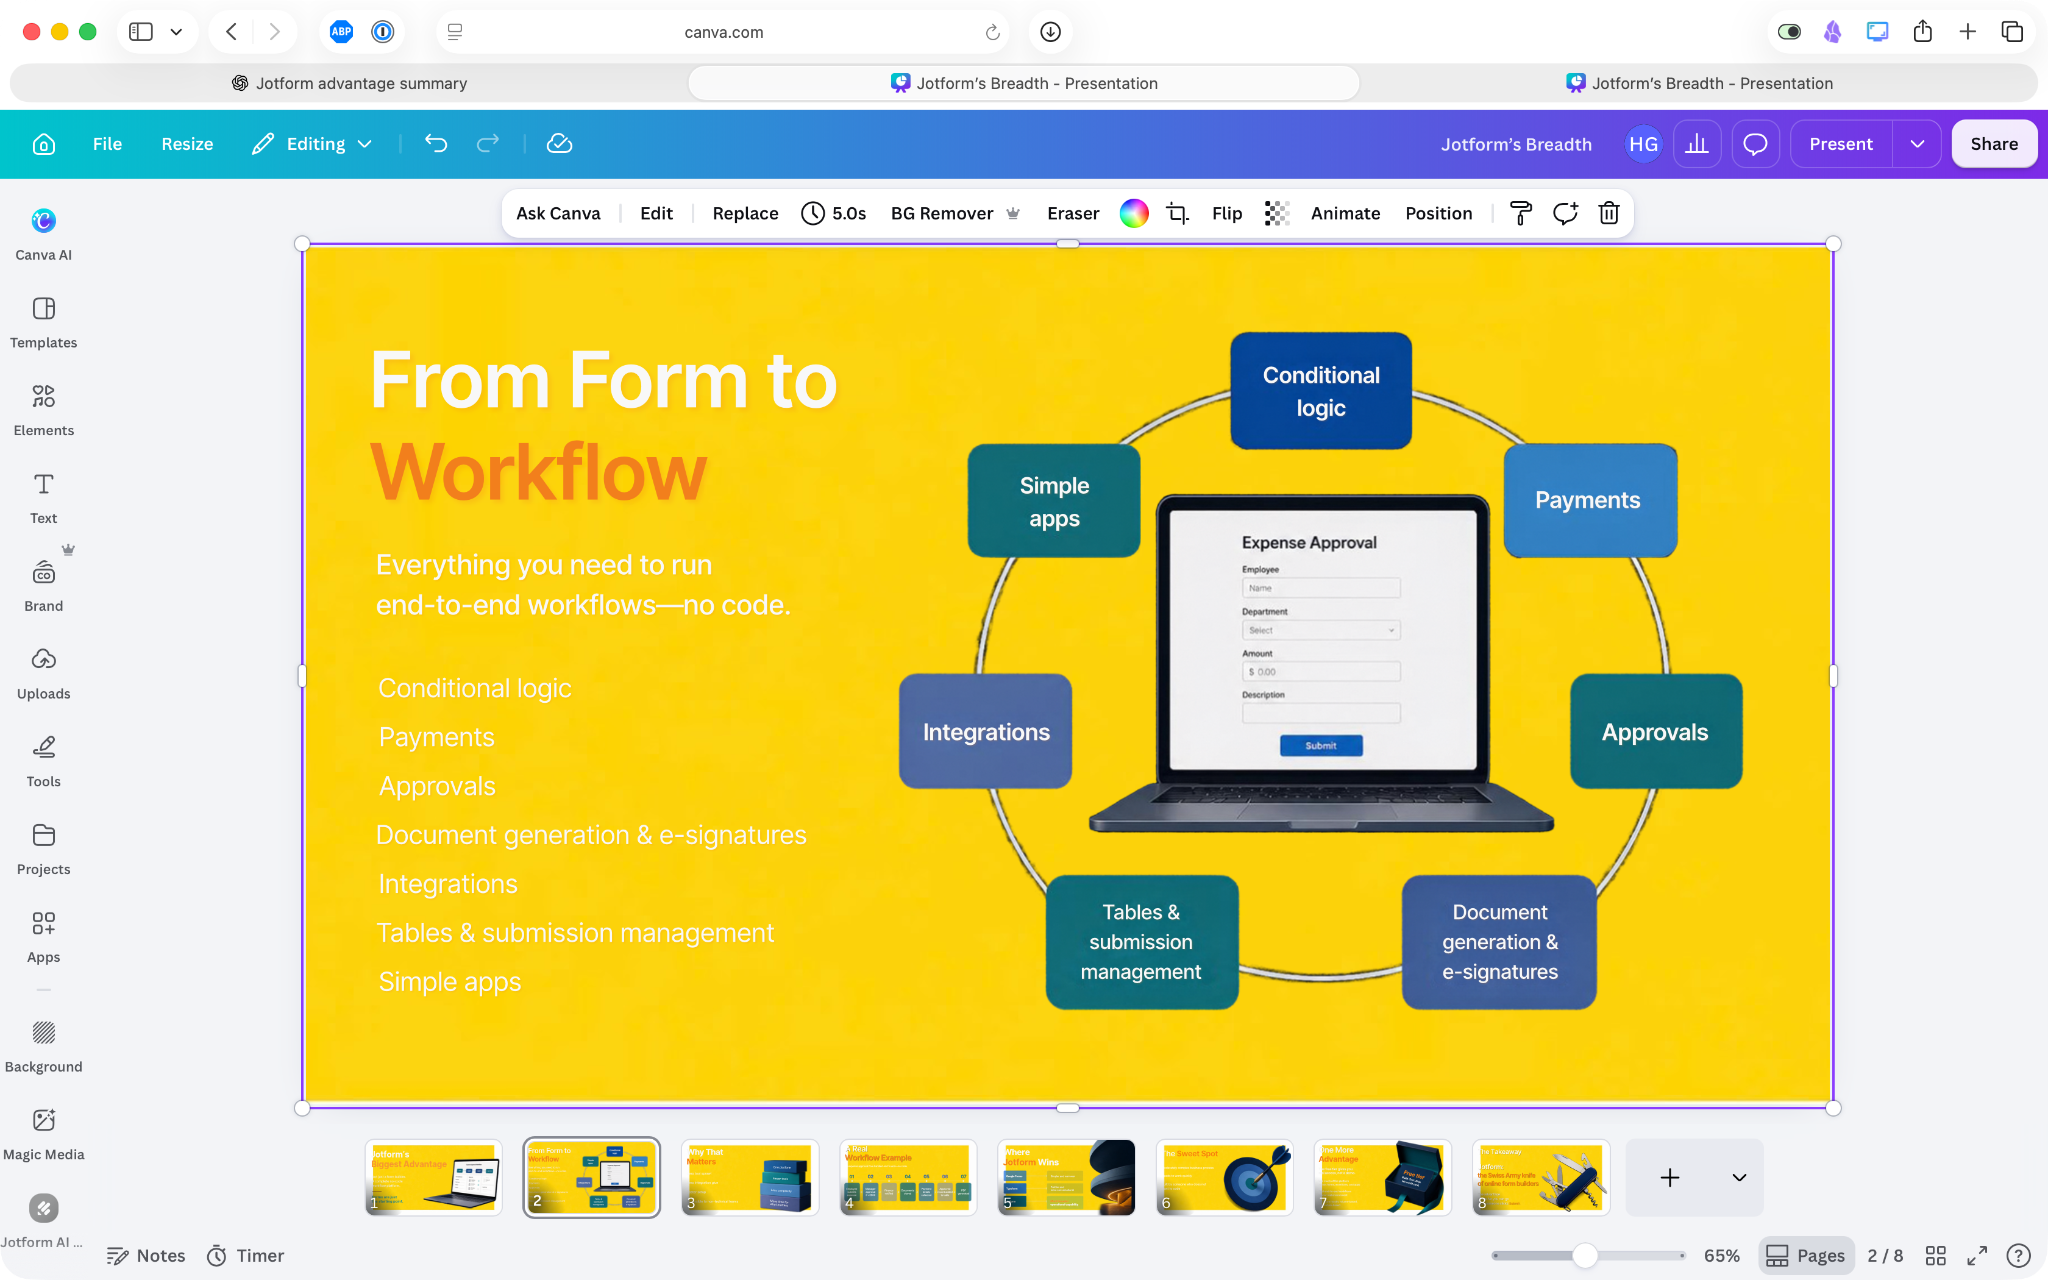Open Jotform AI app in sidebar

click(x=43, y=1222)
